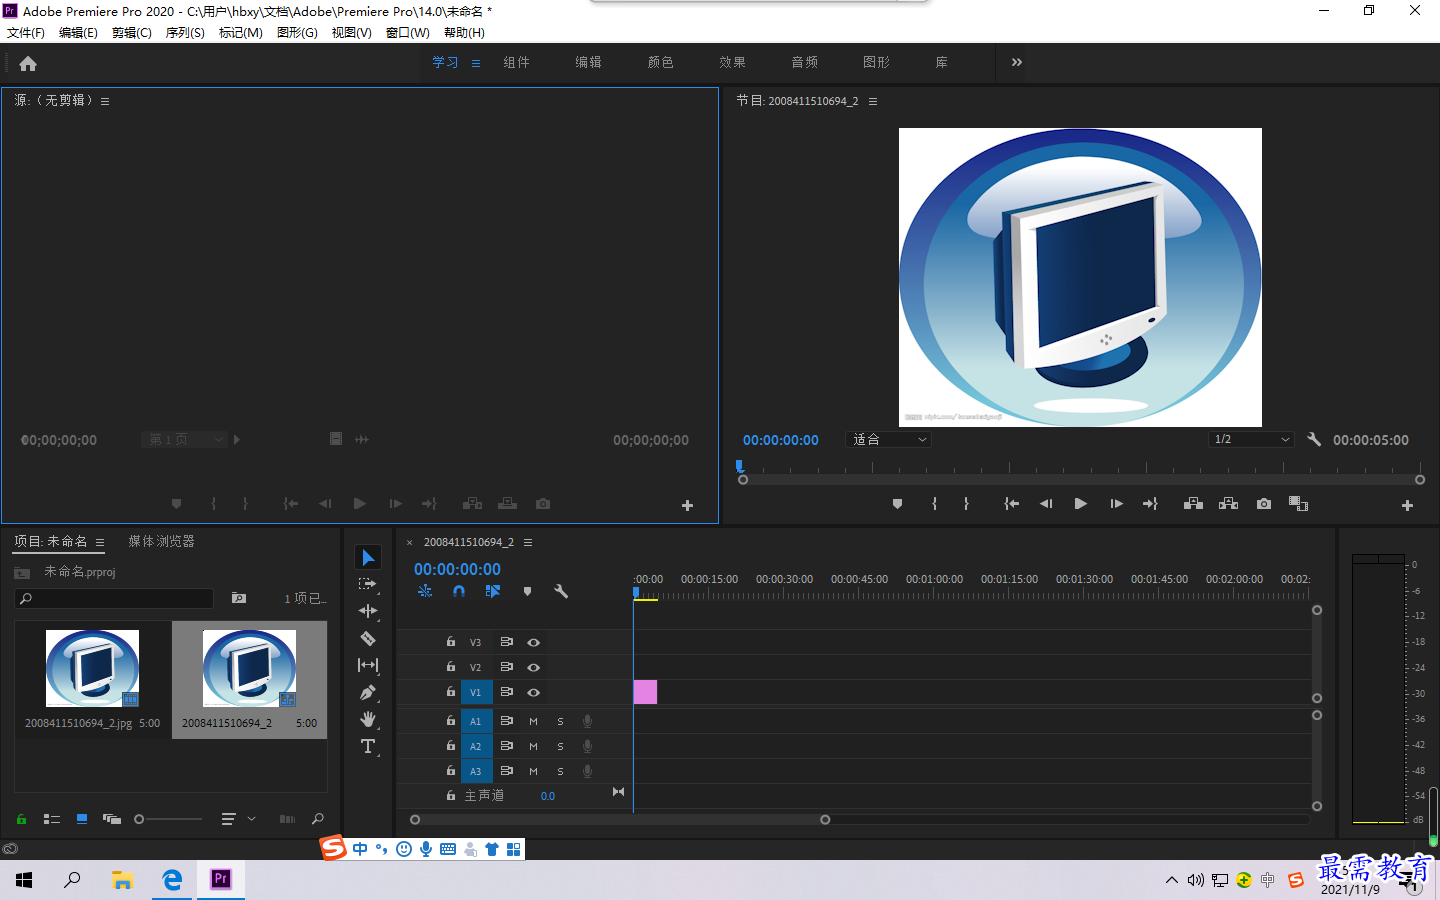Viewport: 1440px width, 900px height.
Task: Open Program monitor panel menu
Action: [x=873, y=101]
